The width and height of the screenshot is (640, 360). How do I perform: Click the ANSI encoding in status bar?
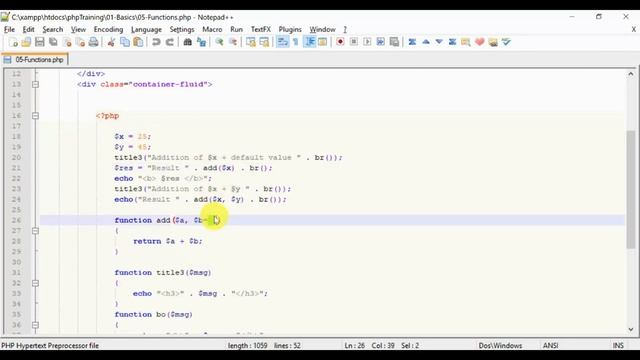(550, 345)
